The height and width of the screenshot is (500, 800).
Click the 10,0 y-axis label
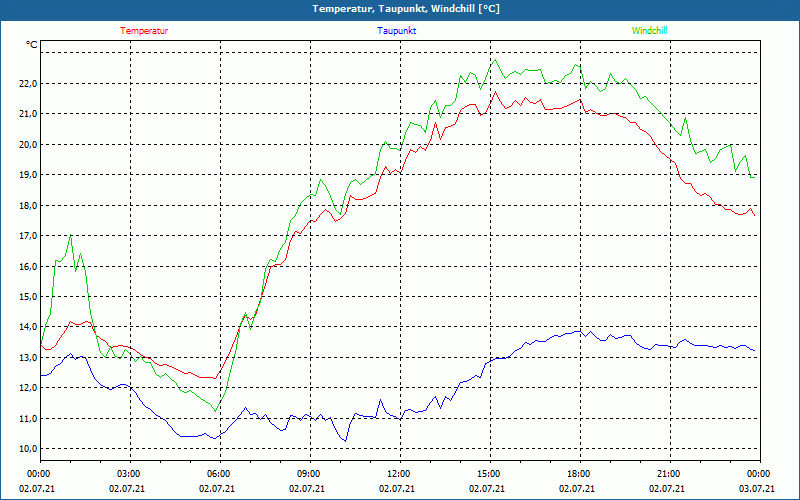(x=28, y=448)
